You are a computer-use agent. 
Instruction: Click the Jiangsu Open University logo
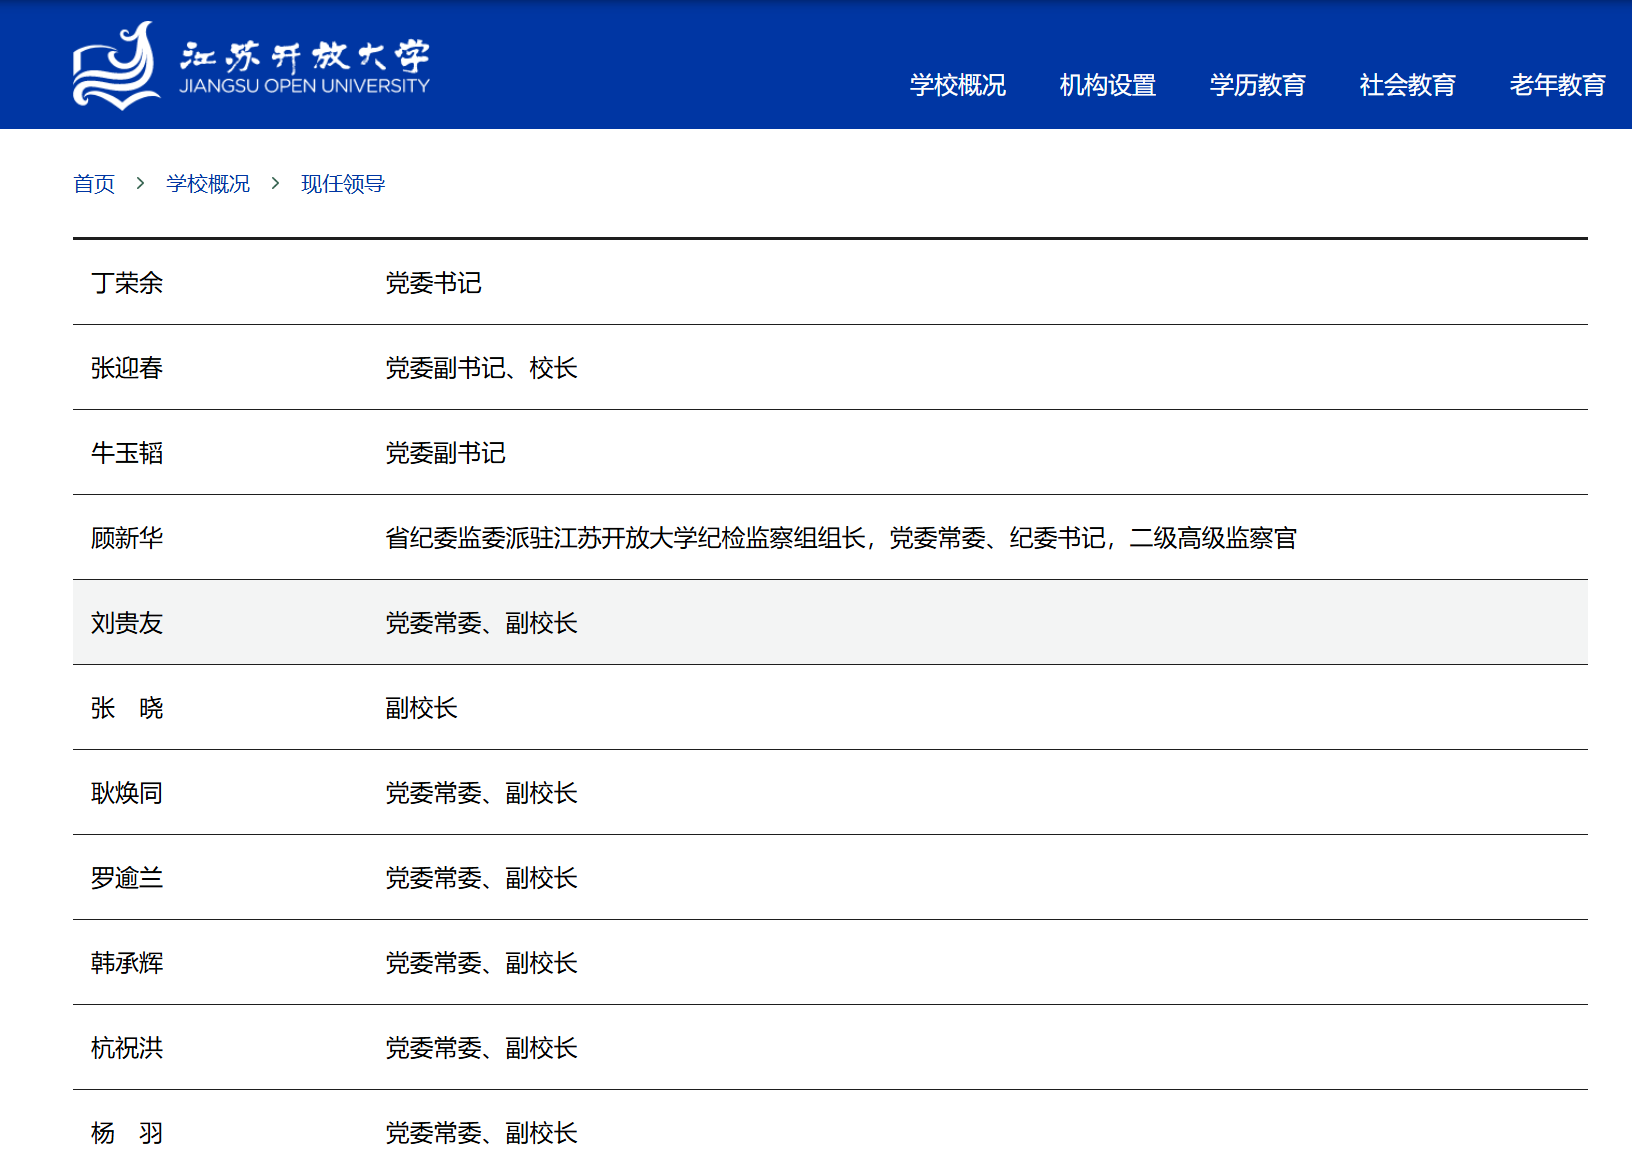pos(251,66)
